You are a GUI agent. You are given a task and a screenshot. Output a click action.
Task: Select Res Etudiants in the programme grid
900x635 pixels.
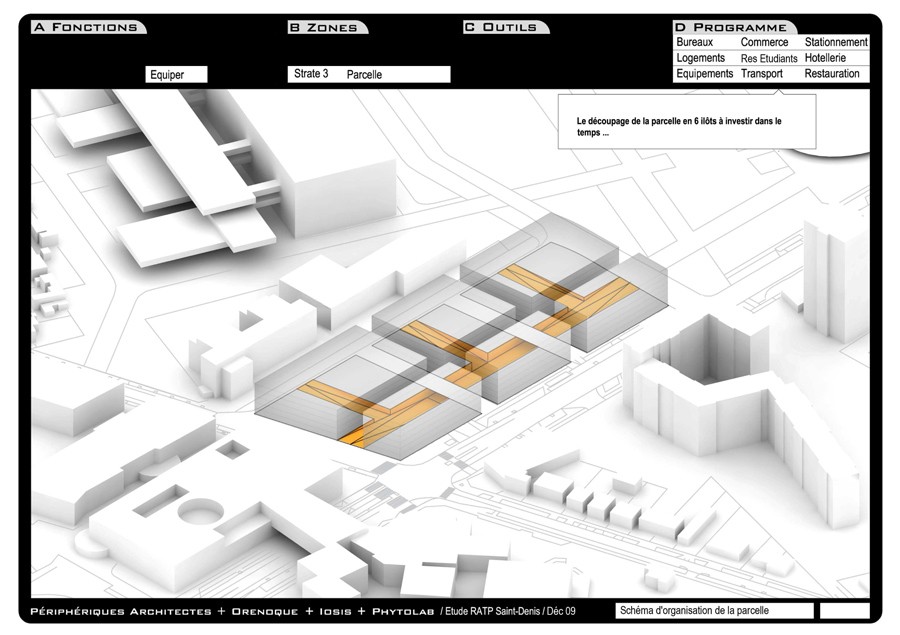[769, 58]
